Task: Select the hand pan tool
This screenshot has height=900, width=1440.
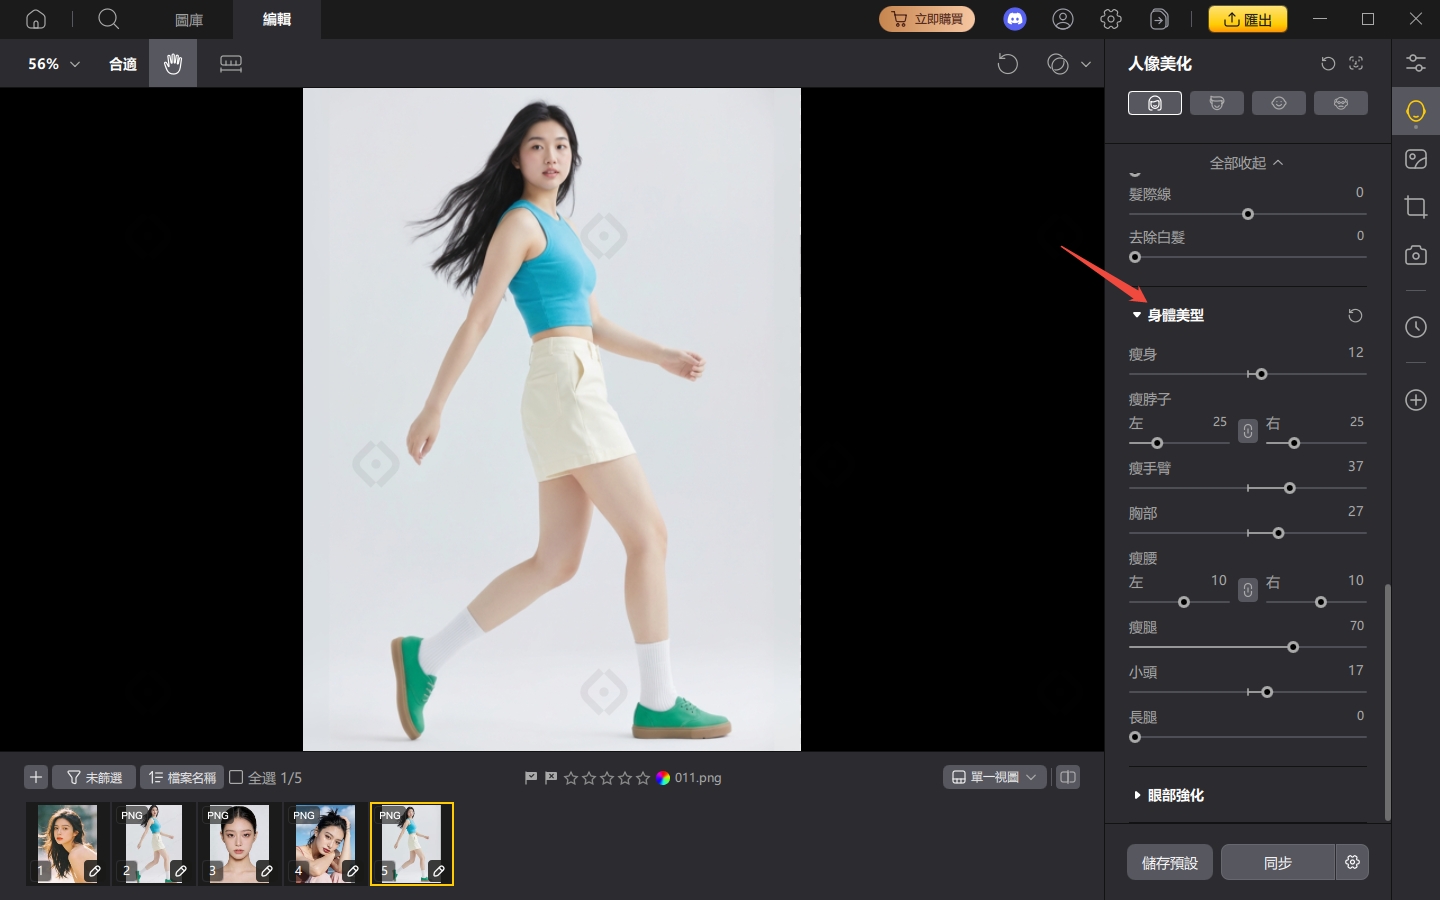Action: pos(173,64)
